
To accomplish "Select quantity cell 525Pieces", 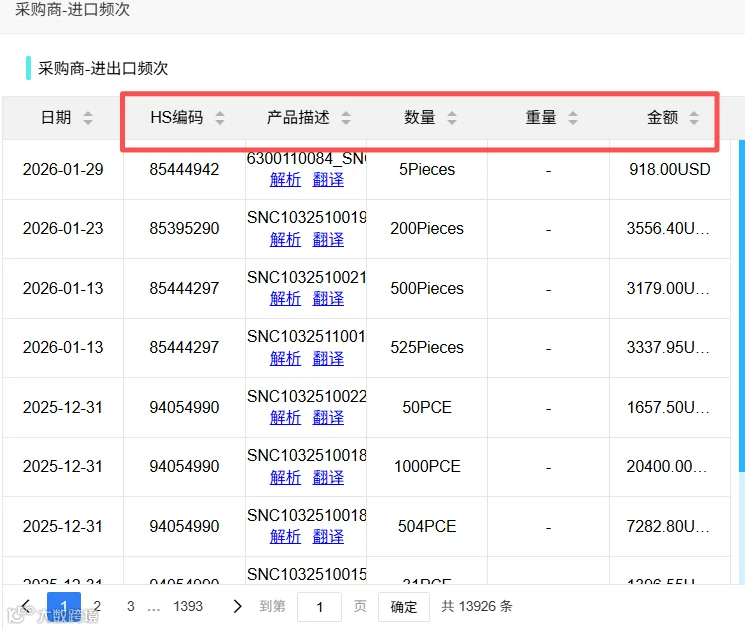I will pyautogui.click(x=427, y=347).
